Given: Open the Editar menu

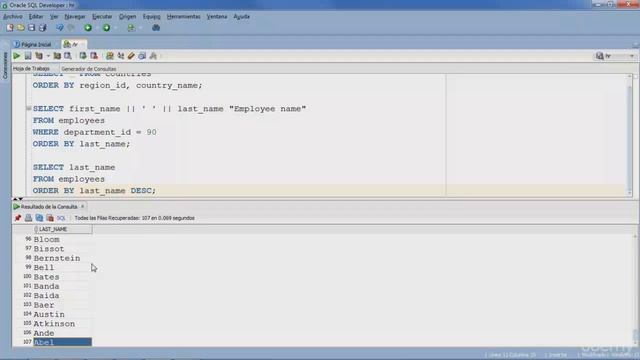Looking at the screenshot, I should pyautogui.click(x=36, y=17).
